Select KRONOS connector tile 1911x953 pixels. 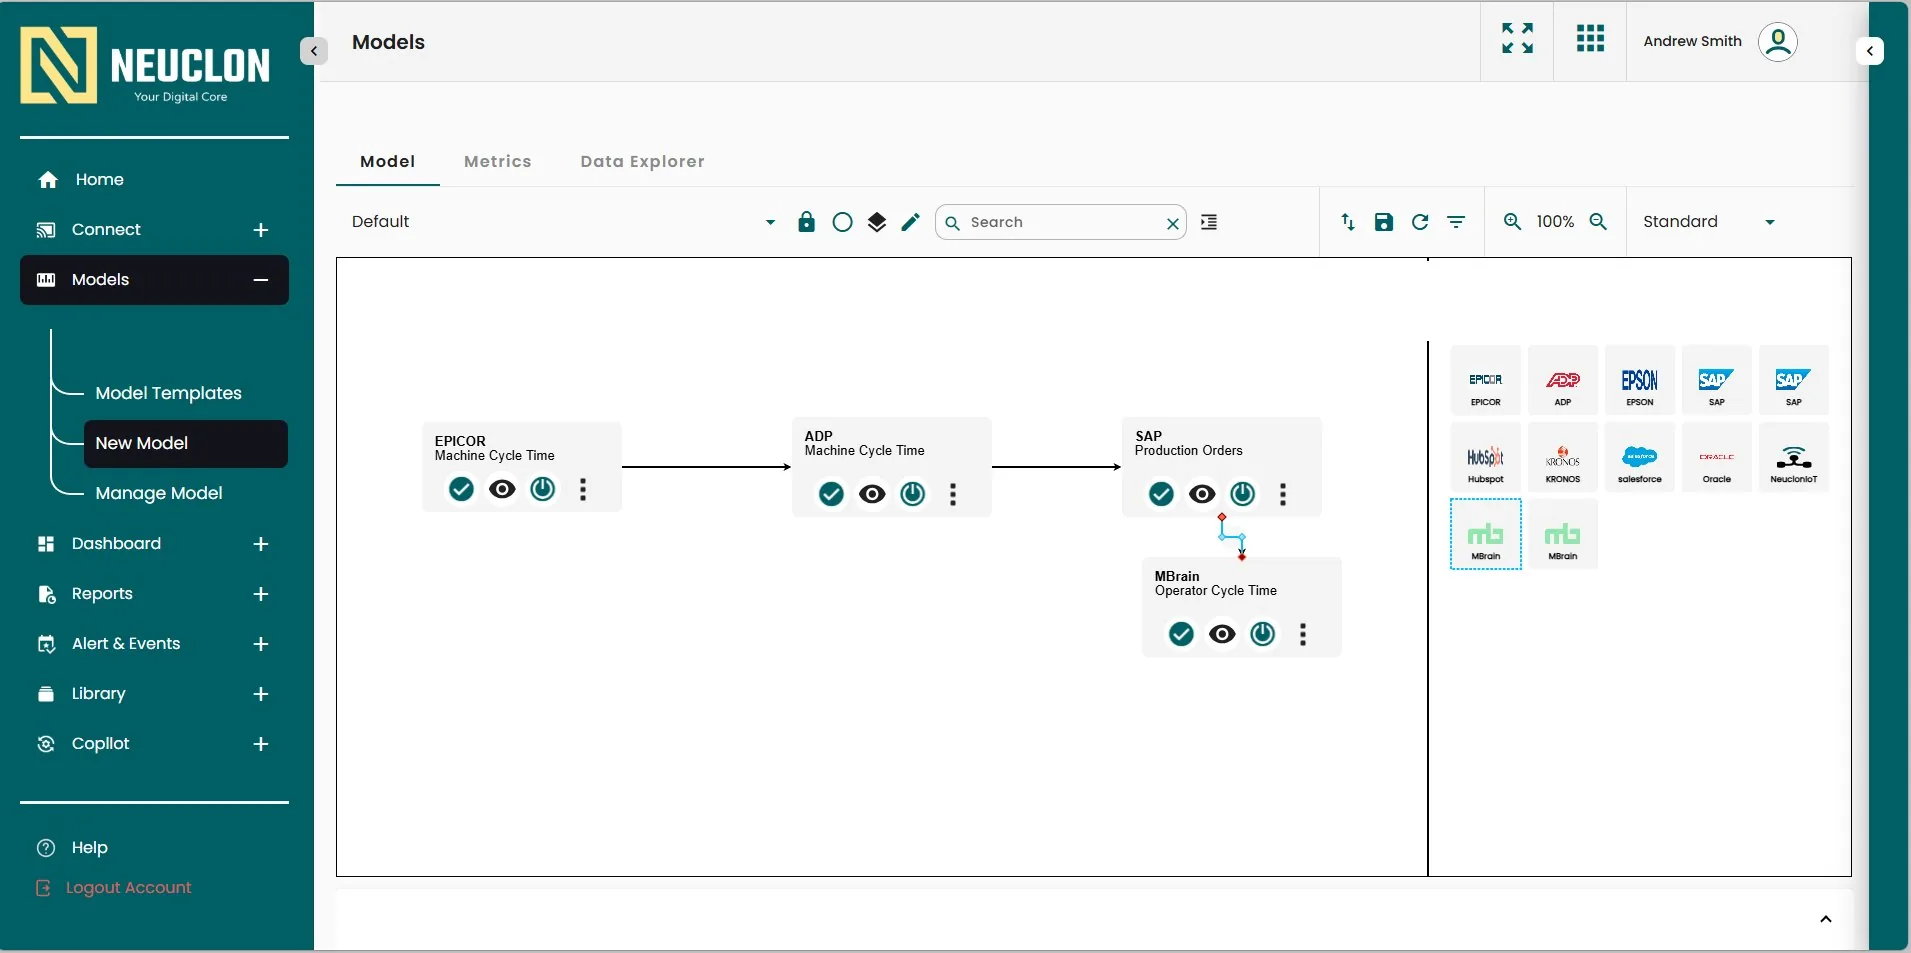click(1563, 457)
